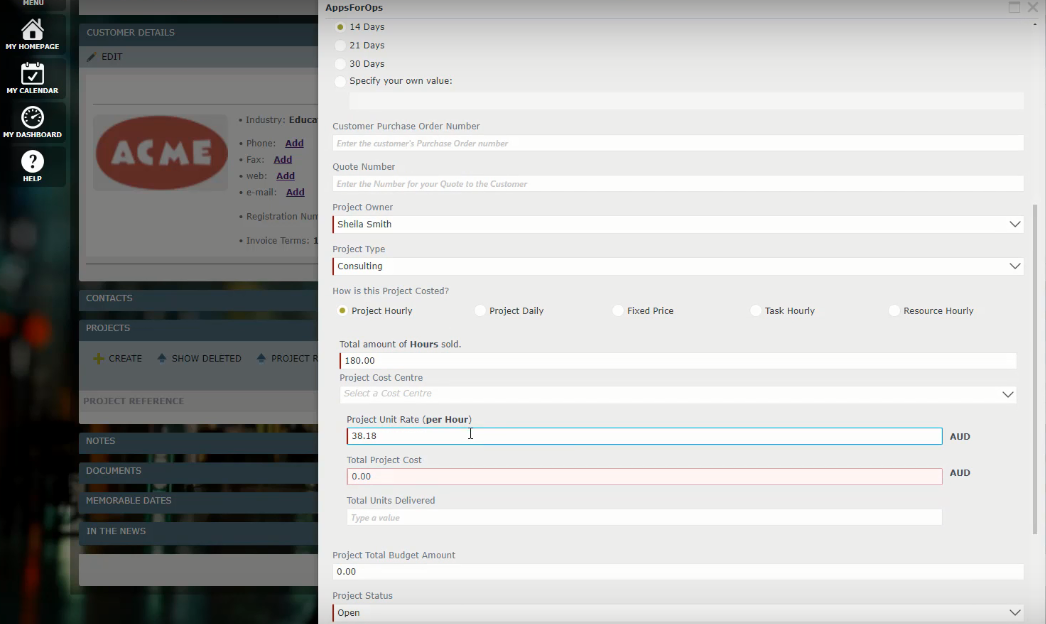Click the Projects section header
1046x624 pixels.
199,328
